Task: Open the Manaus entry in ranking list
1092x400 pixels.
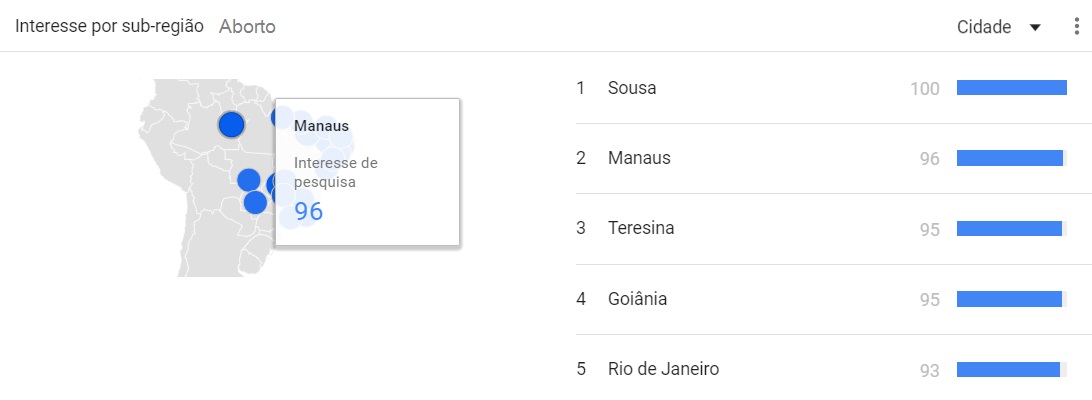Action: coord(639,158)
